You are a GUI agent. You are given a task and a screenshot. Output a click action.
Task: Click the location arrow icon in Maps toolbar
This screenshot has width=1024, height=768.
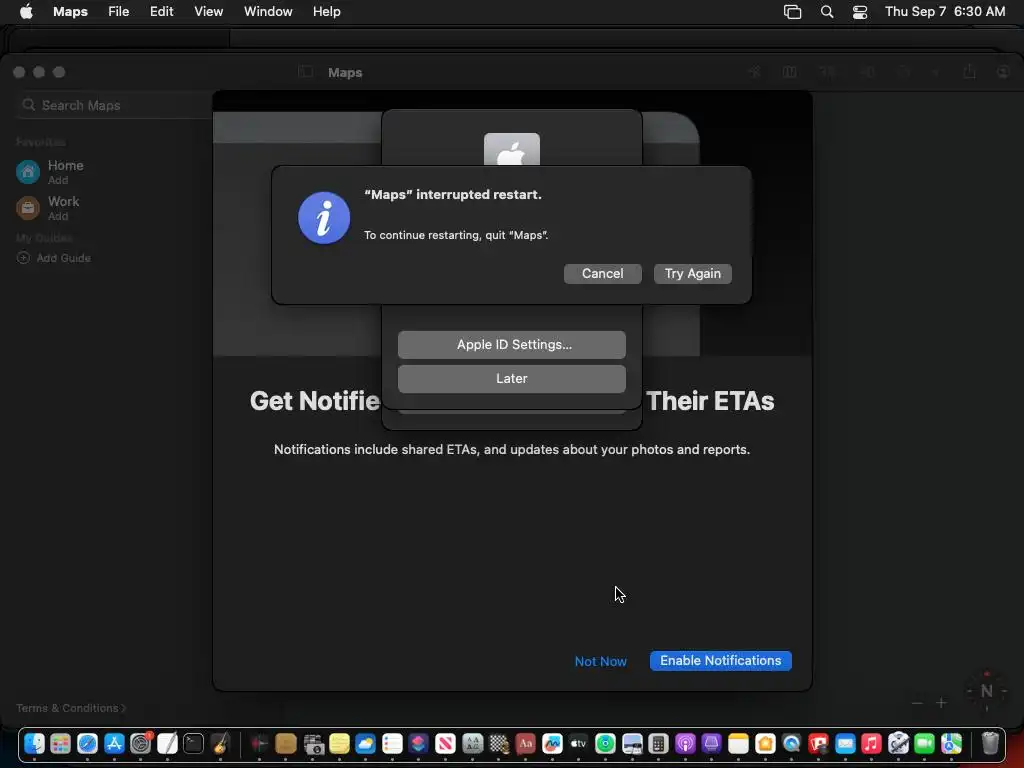click(754, 72)
